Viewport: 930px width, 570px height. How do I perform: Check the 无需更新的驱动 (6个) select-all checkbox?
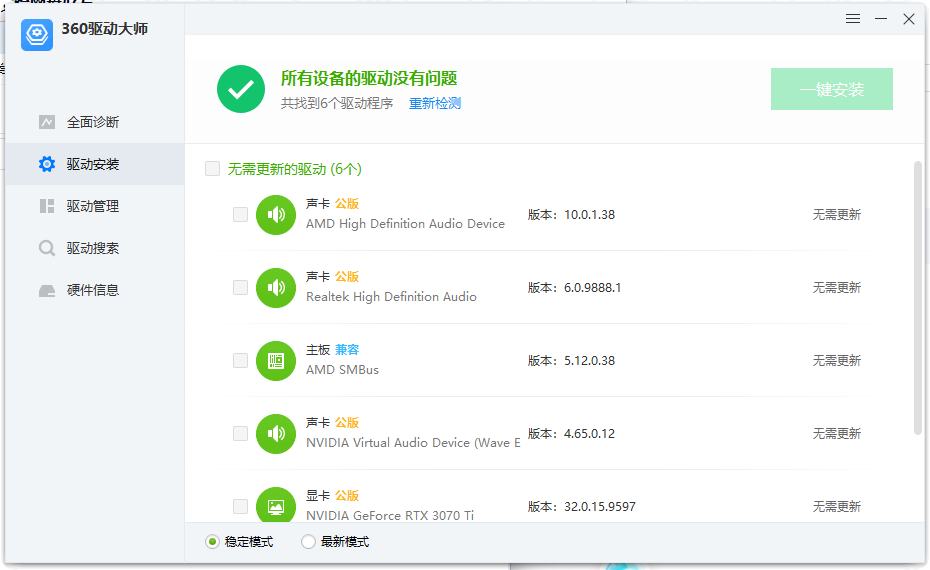click(212, 168)
